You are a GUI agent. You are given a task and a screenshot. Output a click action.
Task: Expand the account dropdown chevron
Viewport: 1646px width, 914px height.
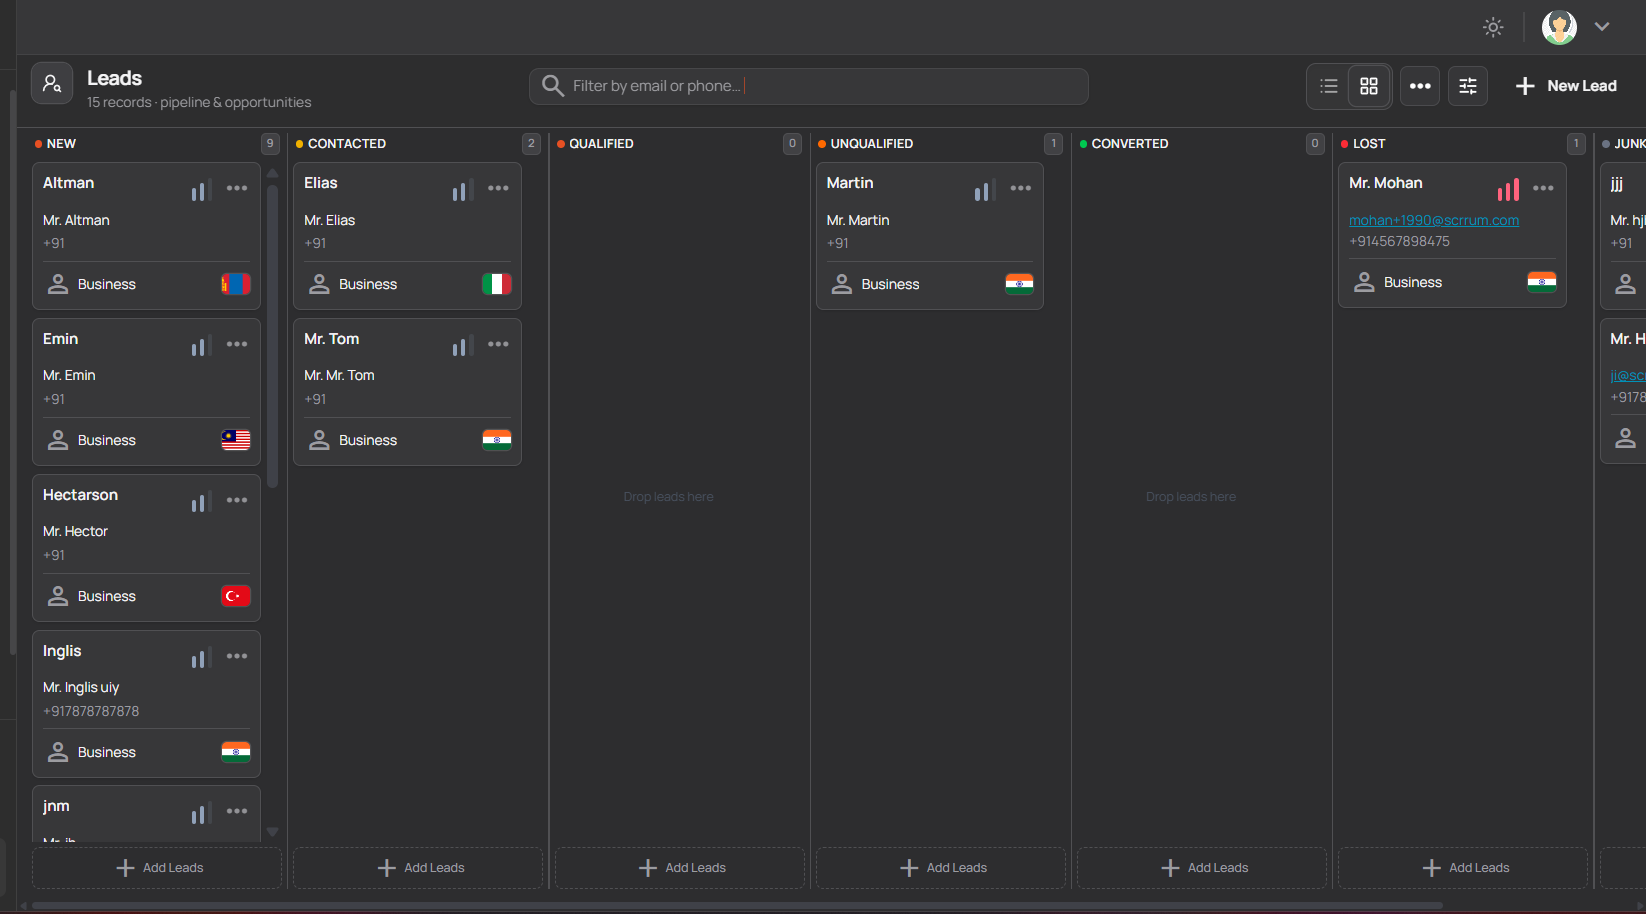point(1602,27)
